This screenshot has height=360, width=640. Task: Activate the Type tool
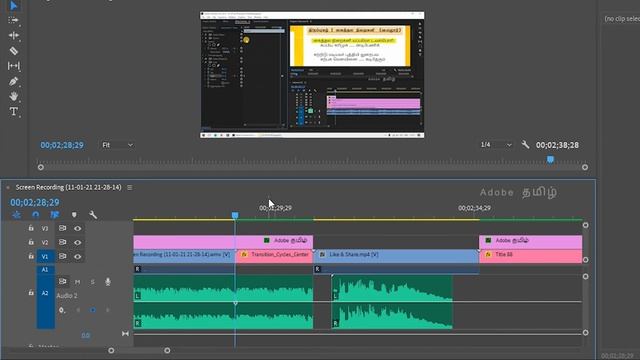(13, 111)
